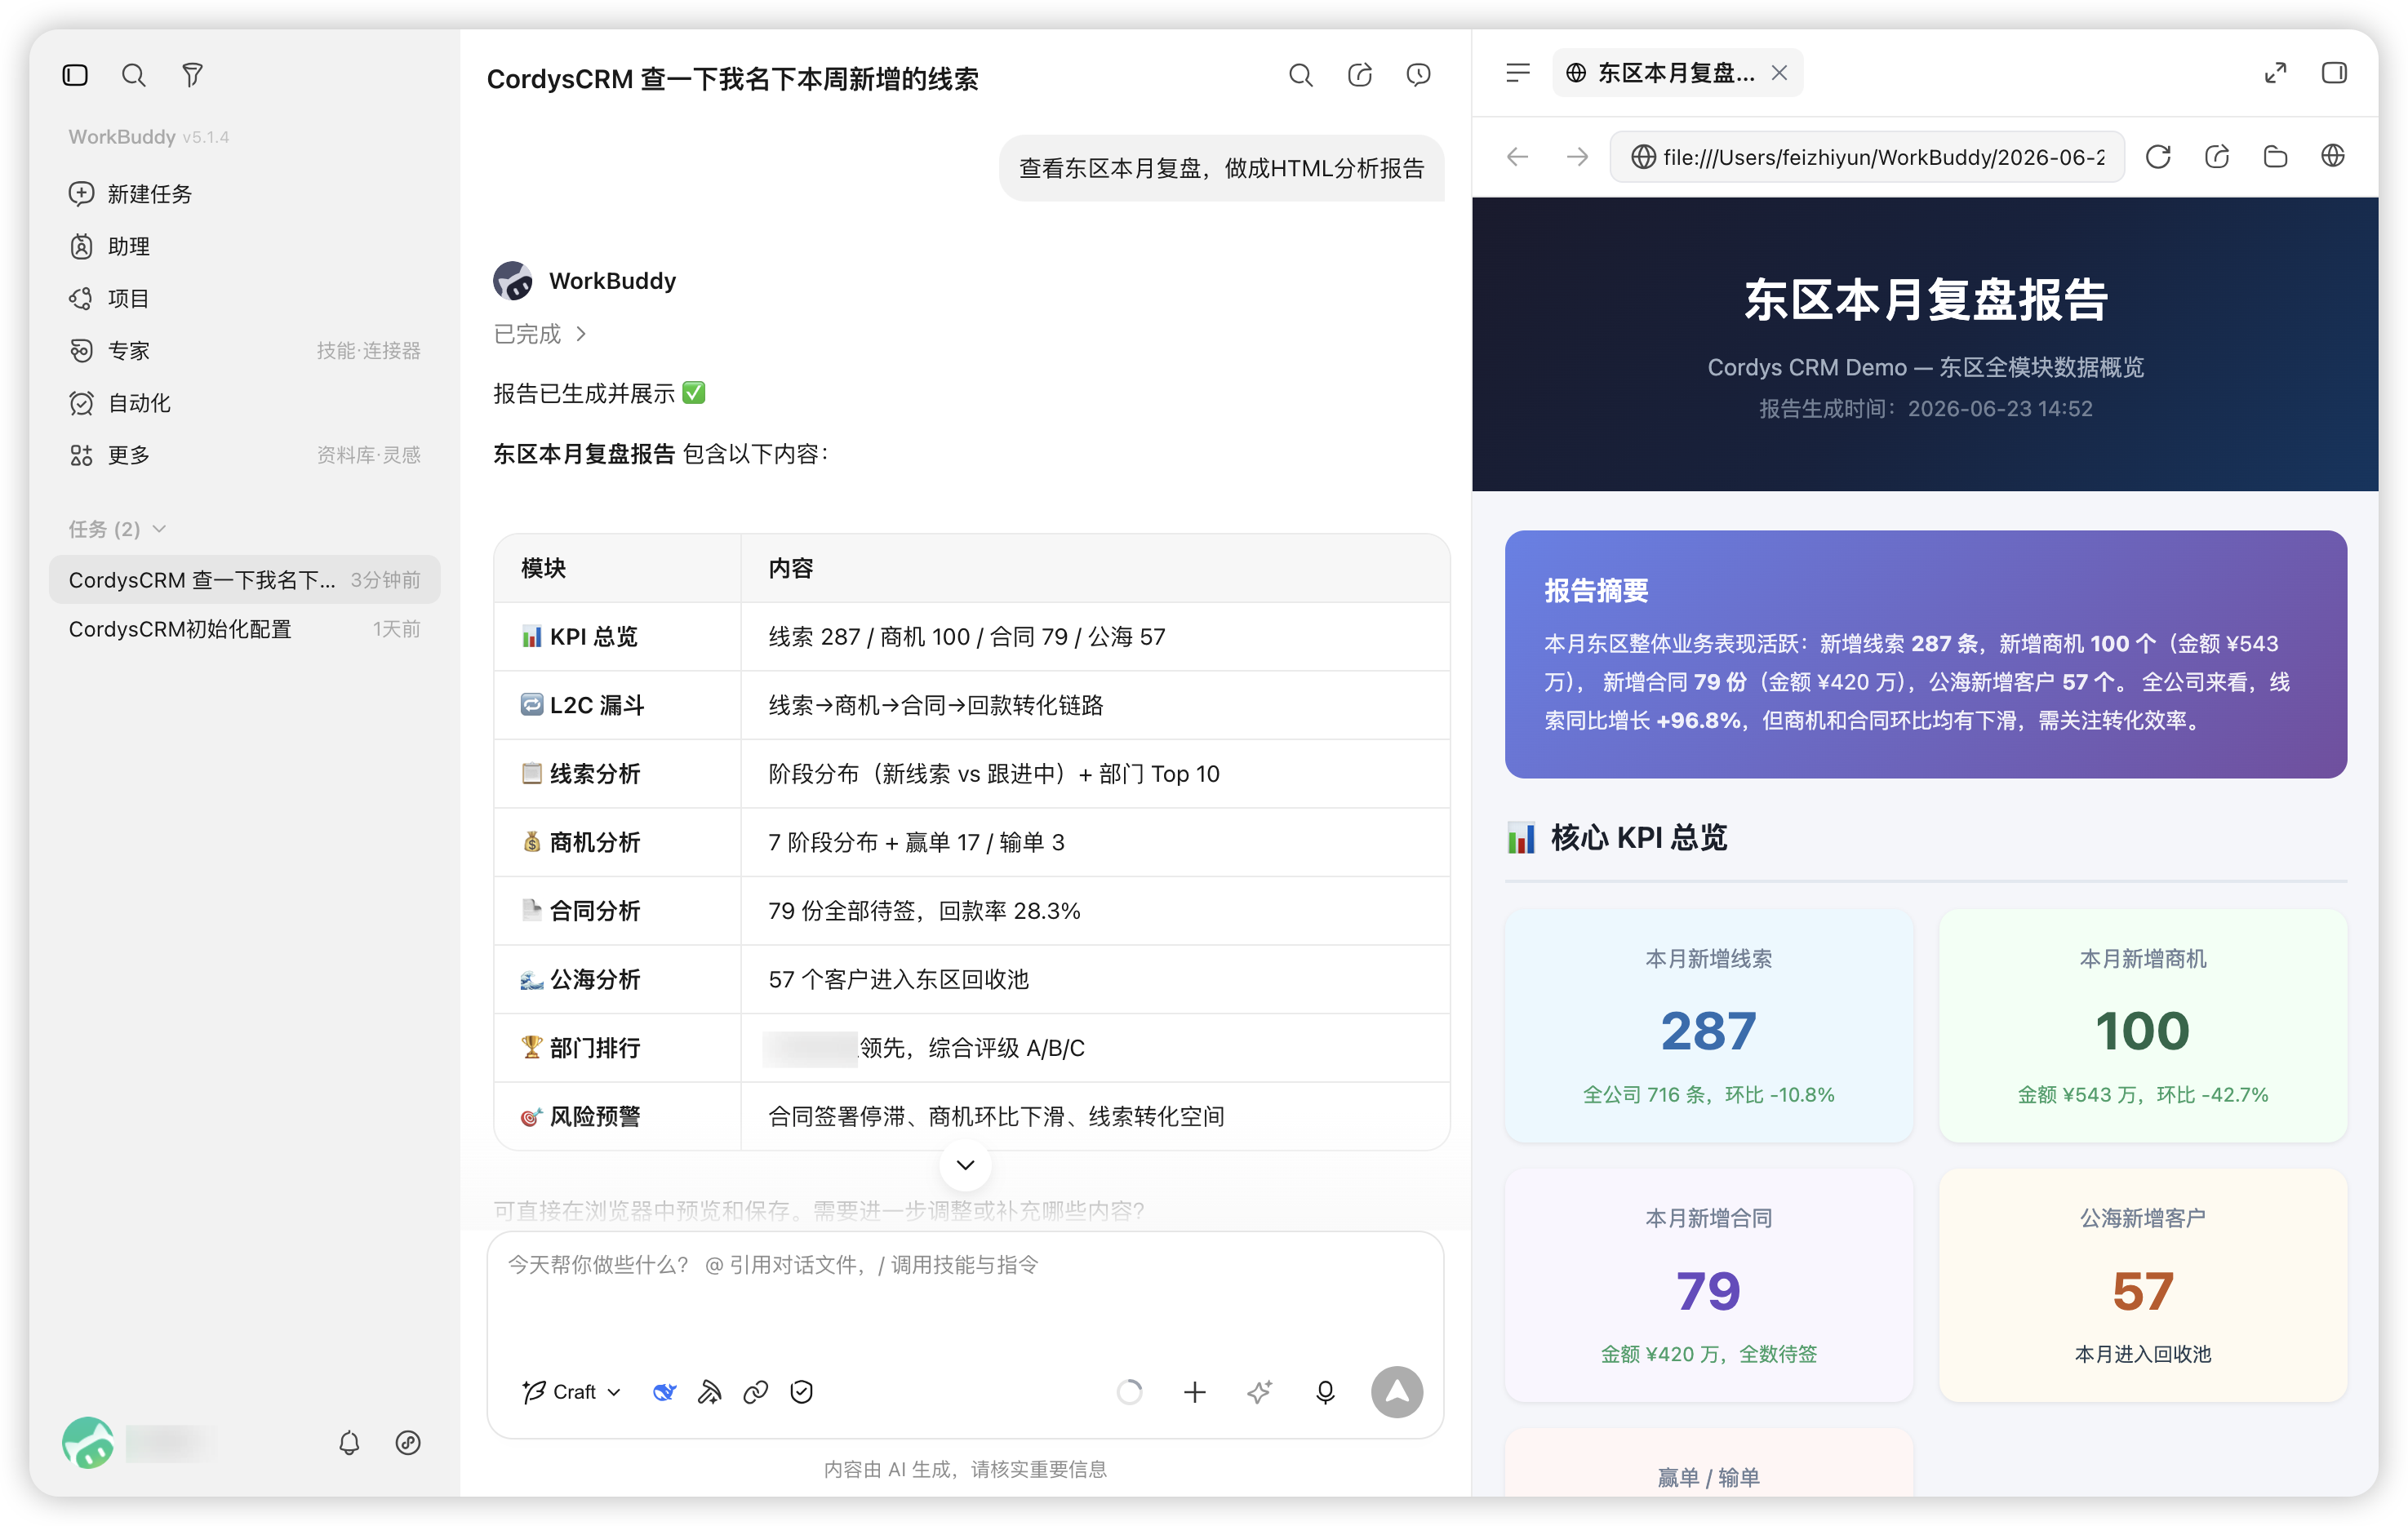The image size is (2408, 1526).
Task: Close the 东区本月复盘 tab
Action: 1779,73
